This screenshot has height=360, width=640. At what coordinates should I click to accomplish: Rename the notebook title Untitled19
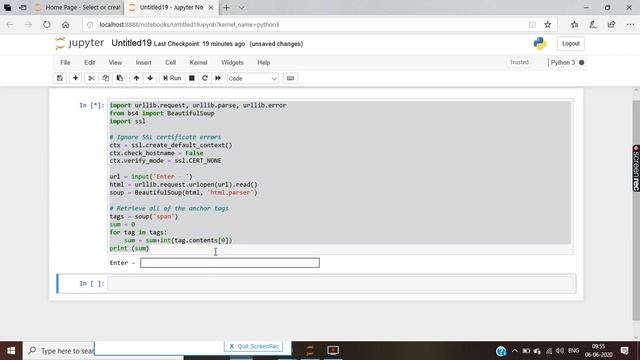pos(131,43)
